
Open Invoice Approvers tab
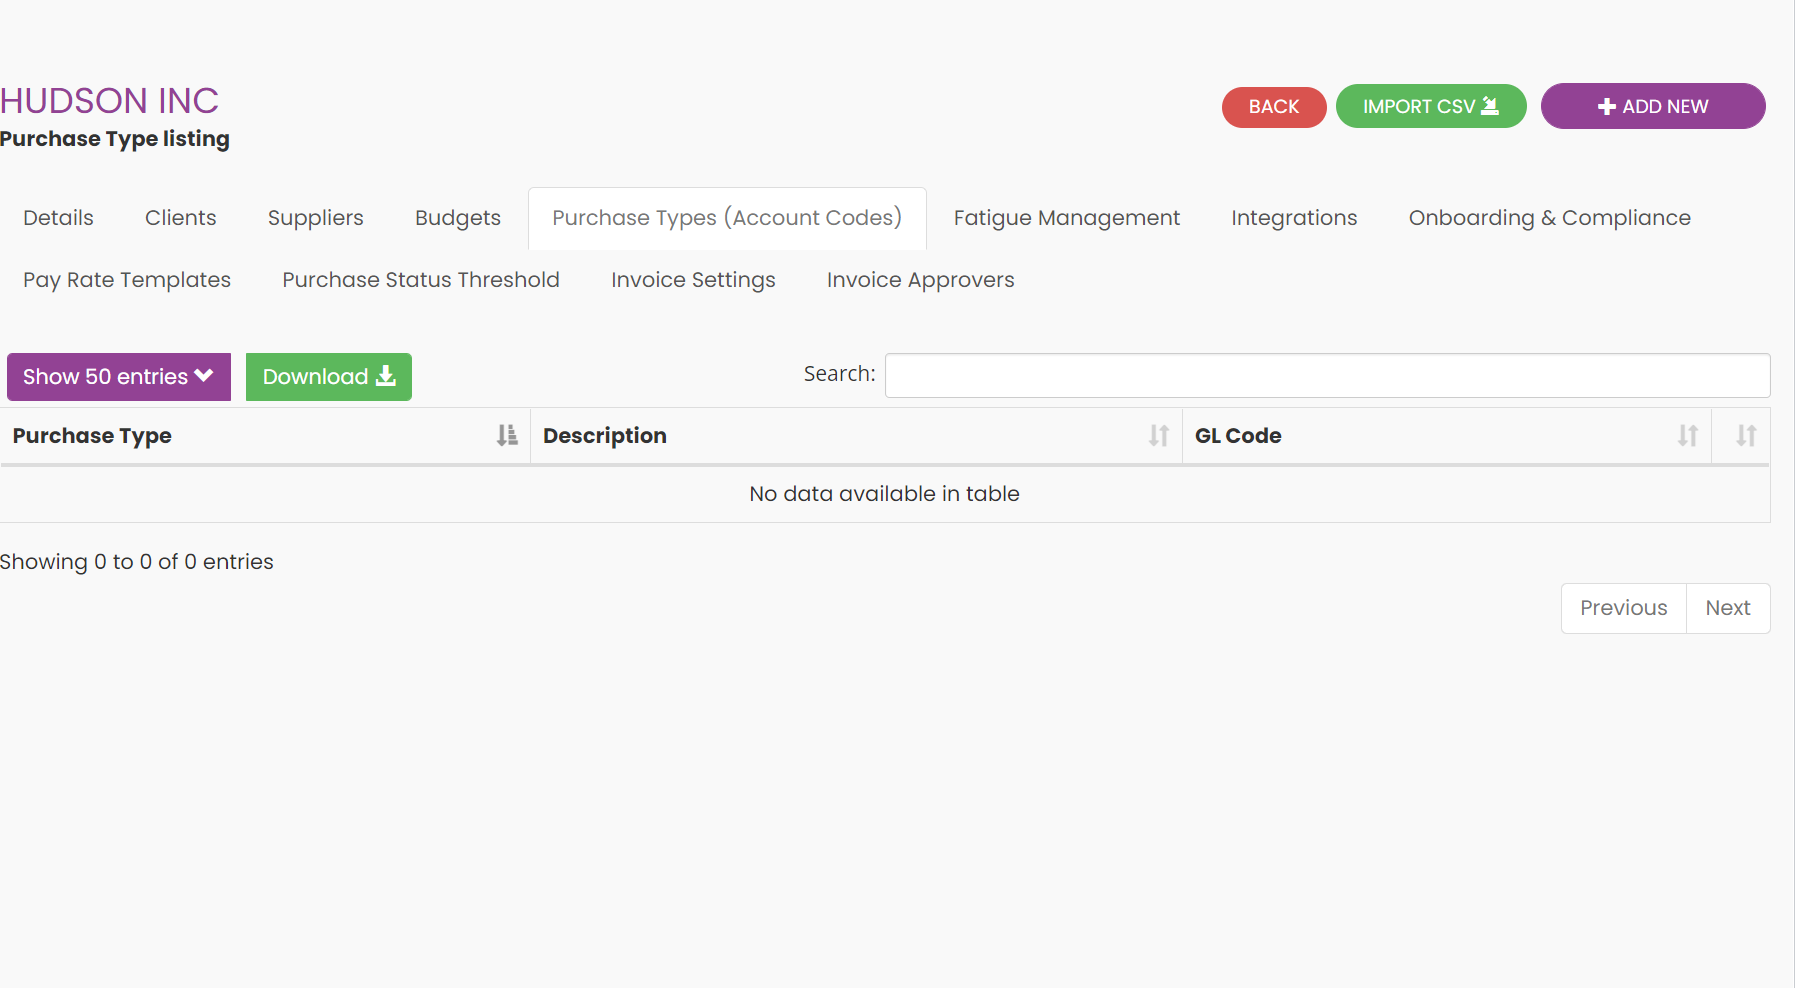(x=921, y=280)
